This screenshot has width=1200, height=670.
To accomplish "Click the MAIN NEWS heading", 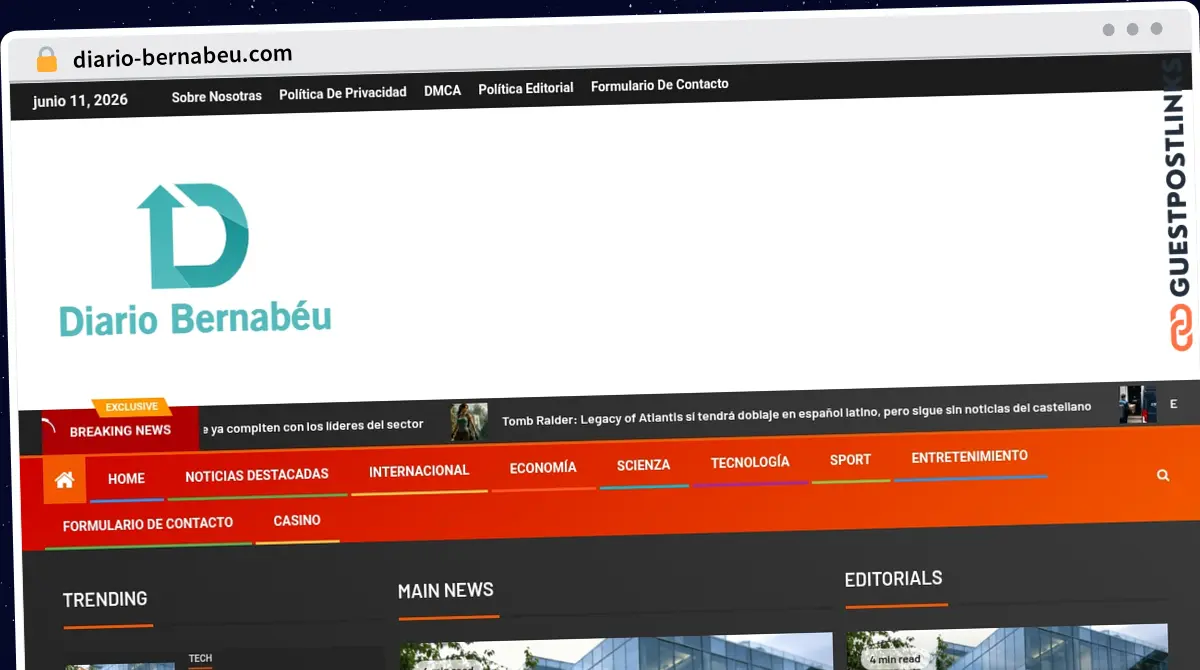I will click(446, 590).
